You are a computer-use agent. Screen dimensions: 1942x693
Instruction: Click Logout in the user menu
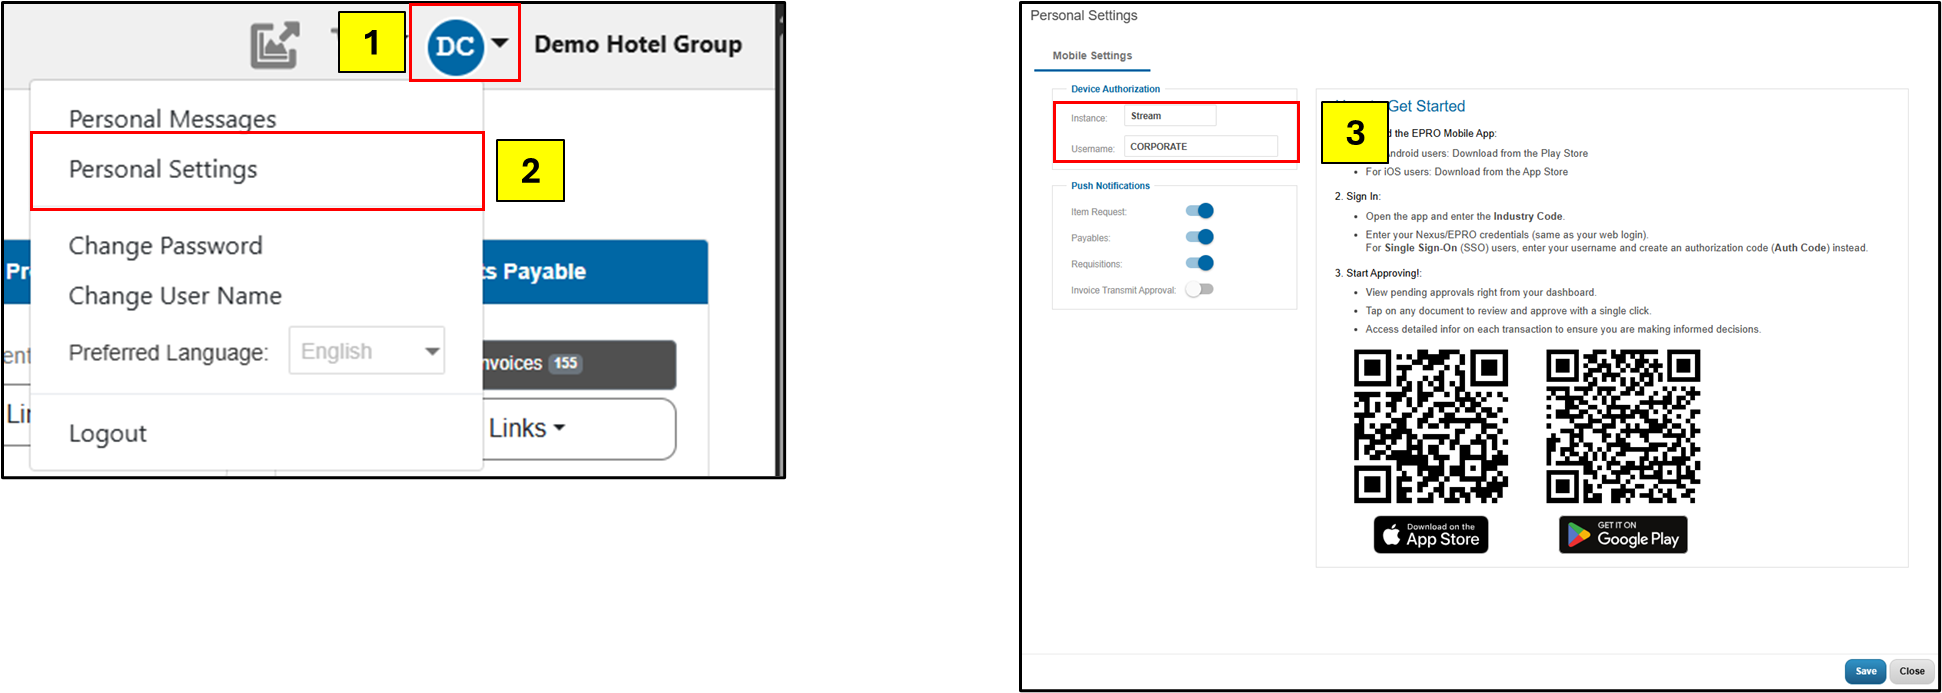click(107, 434)
